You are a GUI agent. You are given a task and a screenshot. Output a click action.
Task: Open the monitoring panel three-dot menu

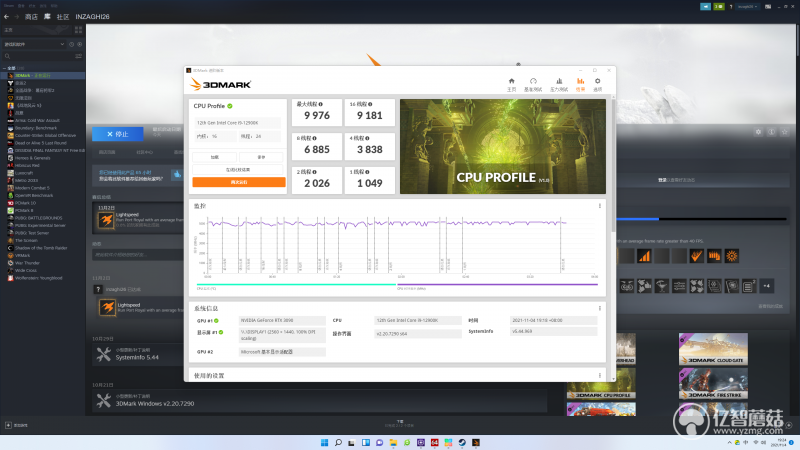click(599, 206)
